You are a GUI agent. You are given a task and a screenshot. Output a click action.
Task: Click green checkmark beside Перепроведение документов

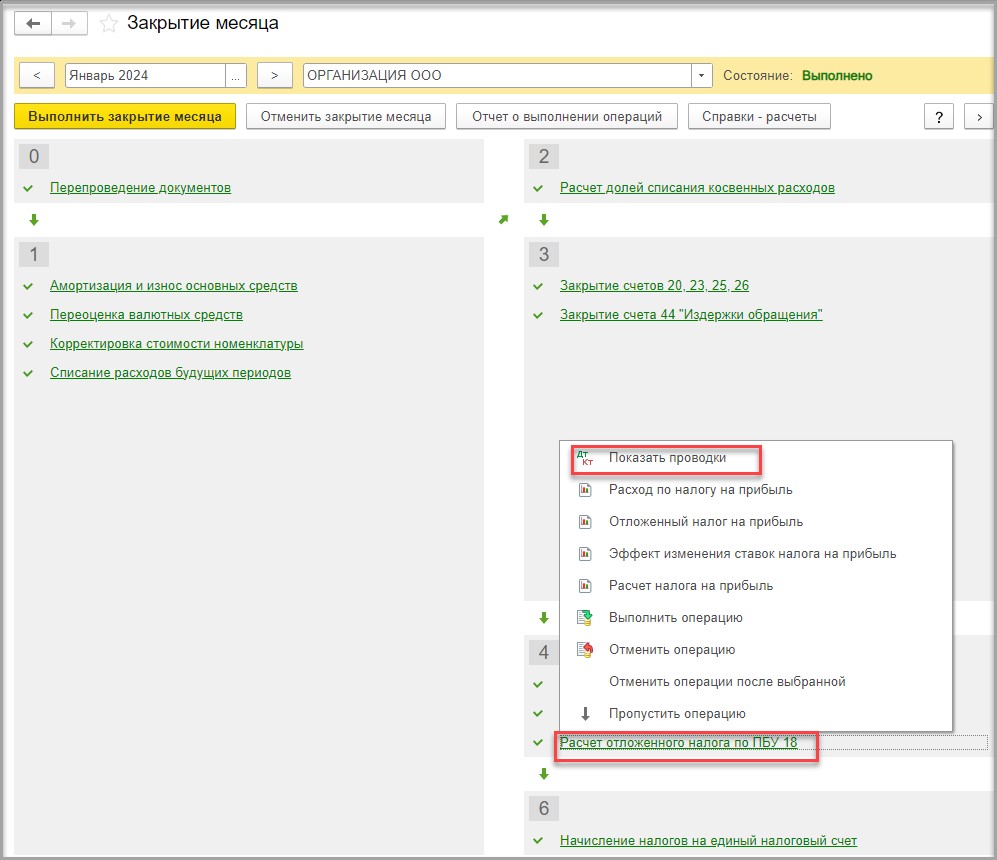coord(28,188)
